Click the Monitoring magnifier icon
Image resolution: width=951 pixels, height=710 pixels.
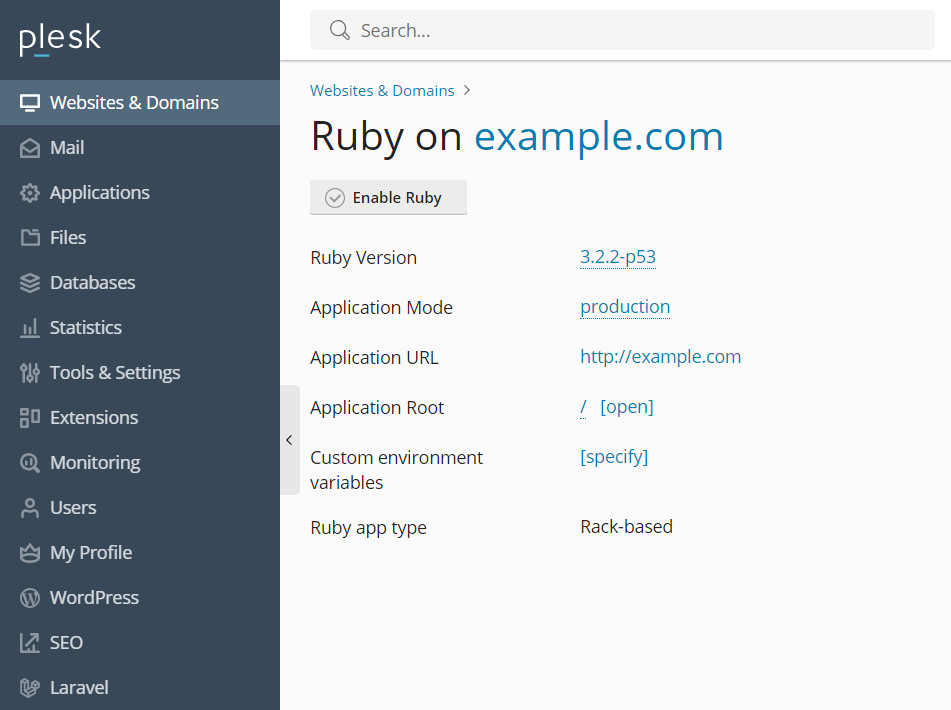pos(30,463)
